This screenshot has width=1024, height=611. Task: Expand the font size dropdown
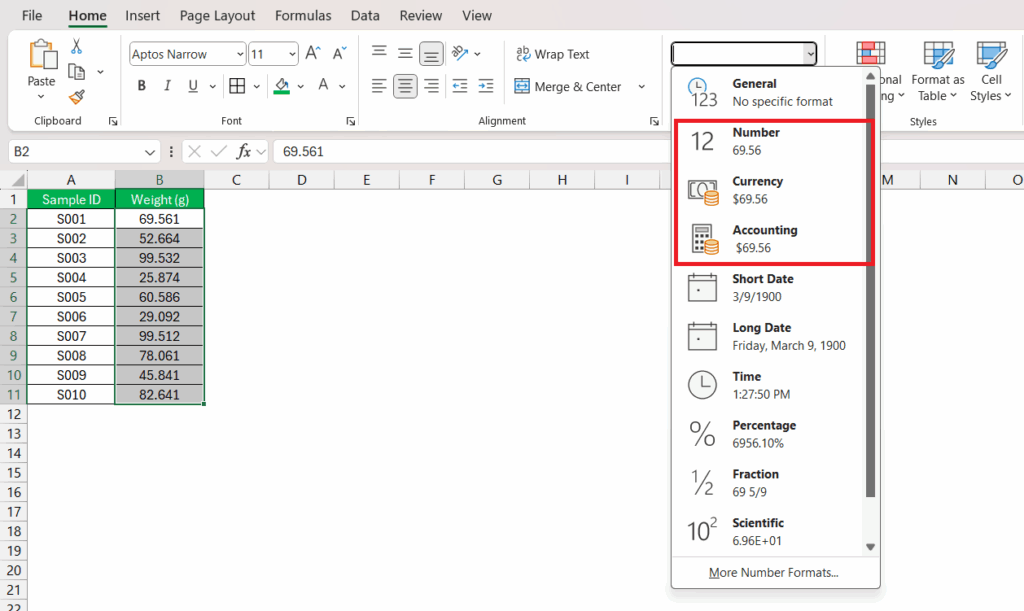(291, 54)
